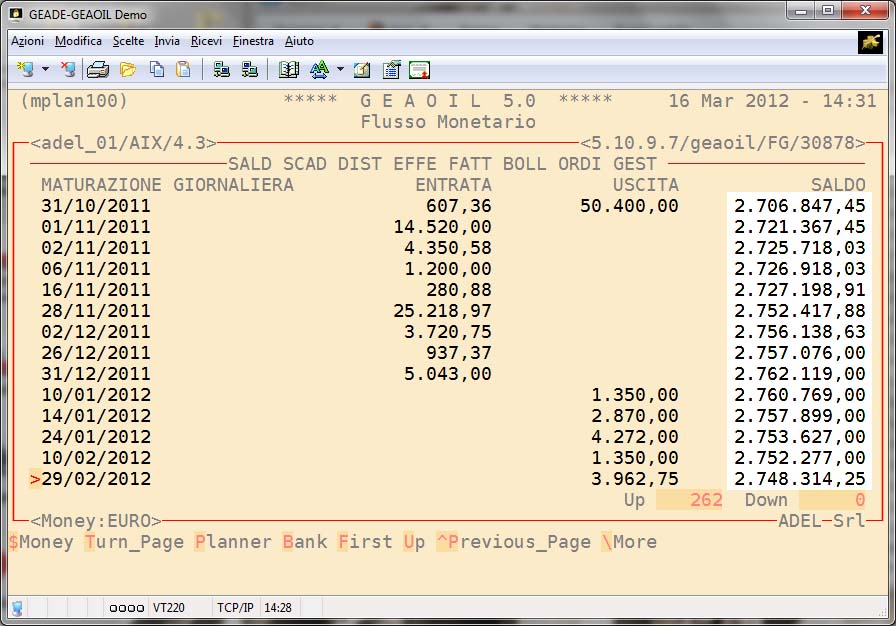Click the Up counter field showing 262

tap(689, 500)
